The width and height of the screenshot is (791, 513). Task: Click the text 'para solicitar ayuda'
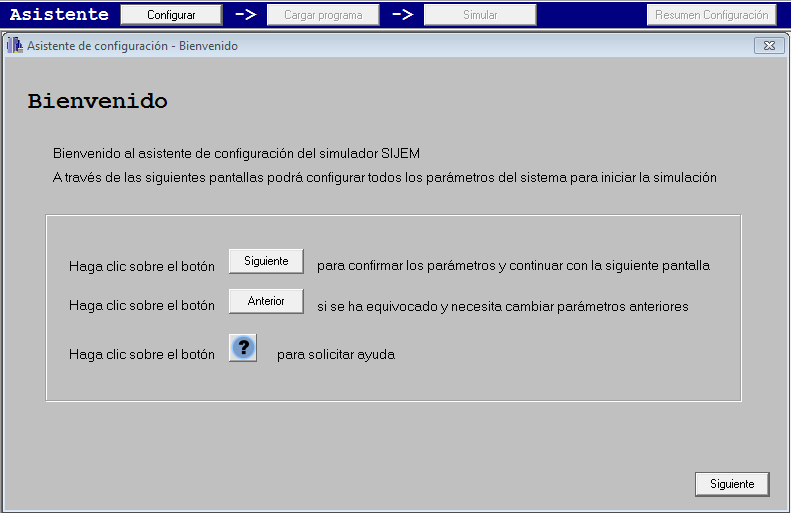point(336,355)
